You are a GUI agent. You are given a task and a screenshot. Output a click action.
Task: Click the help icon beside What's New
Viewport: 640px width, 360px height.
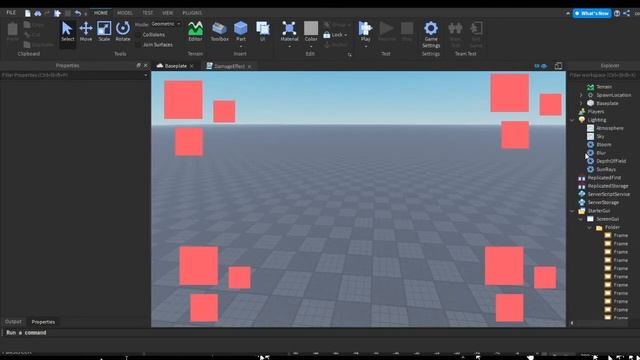[617, 13]
